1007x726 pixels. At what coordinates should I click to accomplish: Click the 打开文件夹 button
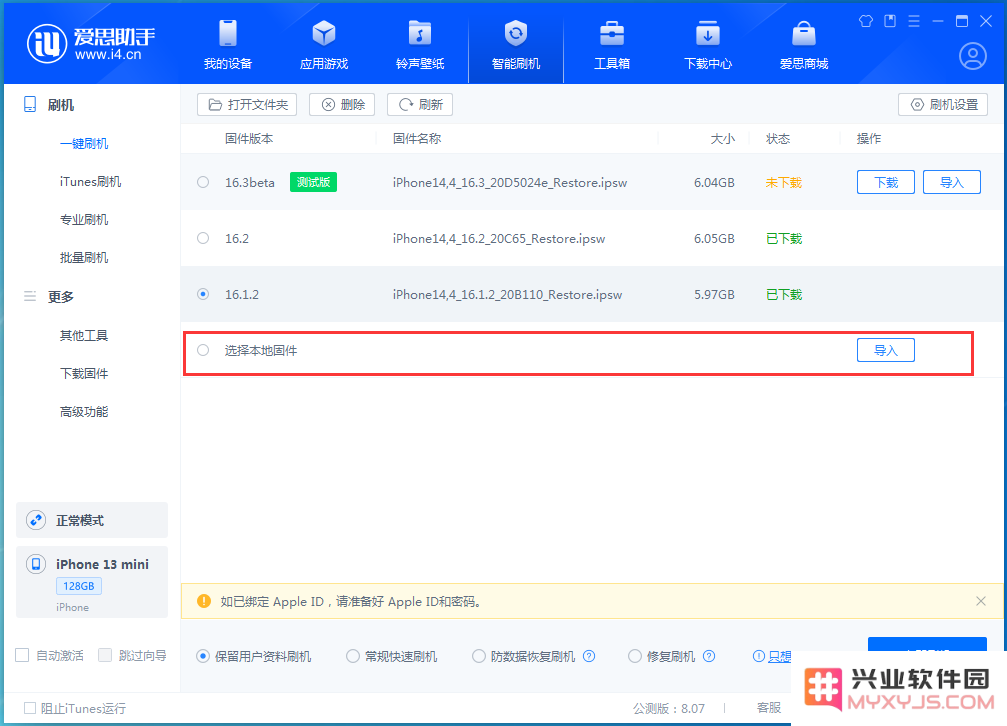coord(247,105)
